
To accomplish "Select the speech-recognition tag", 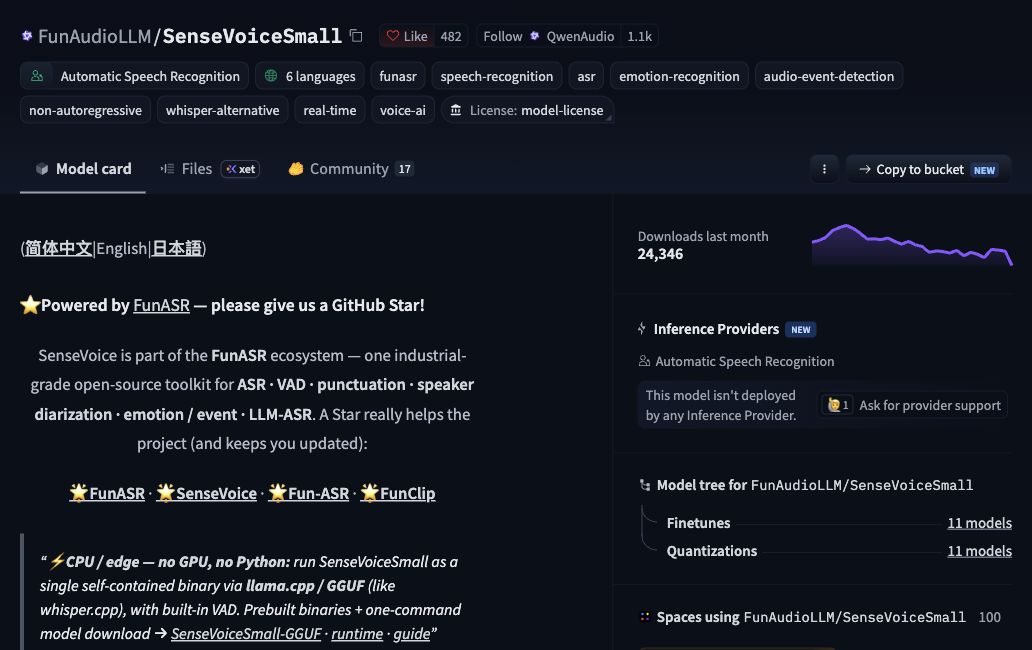I will [497, 76].
